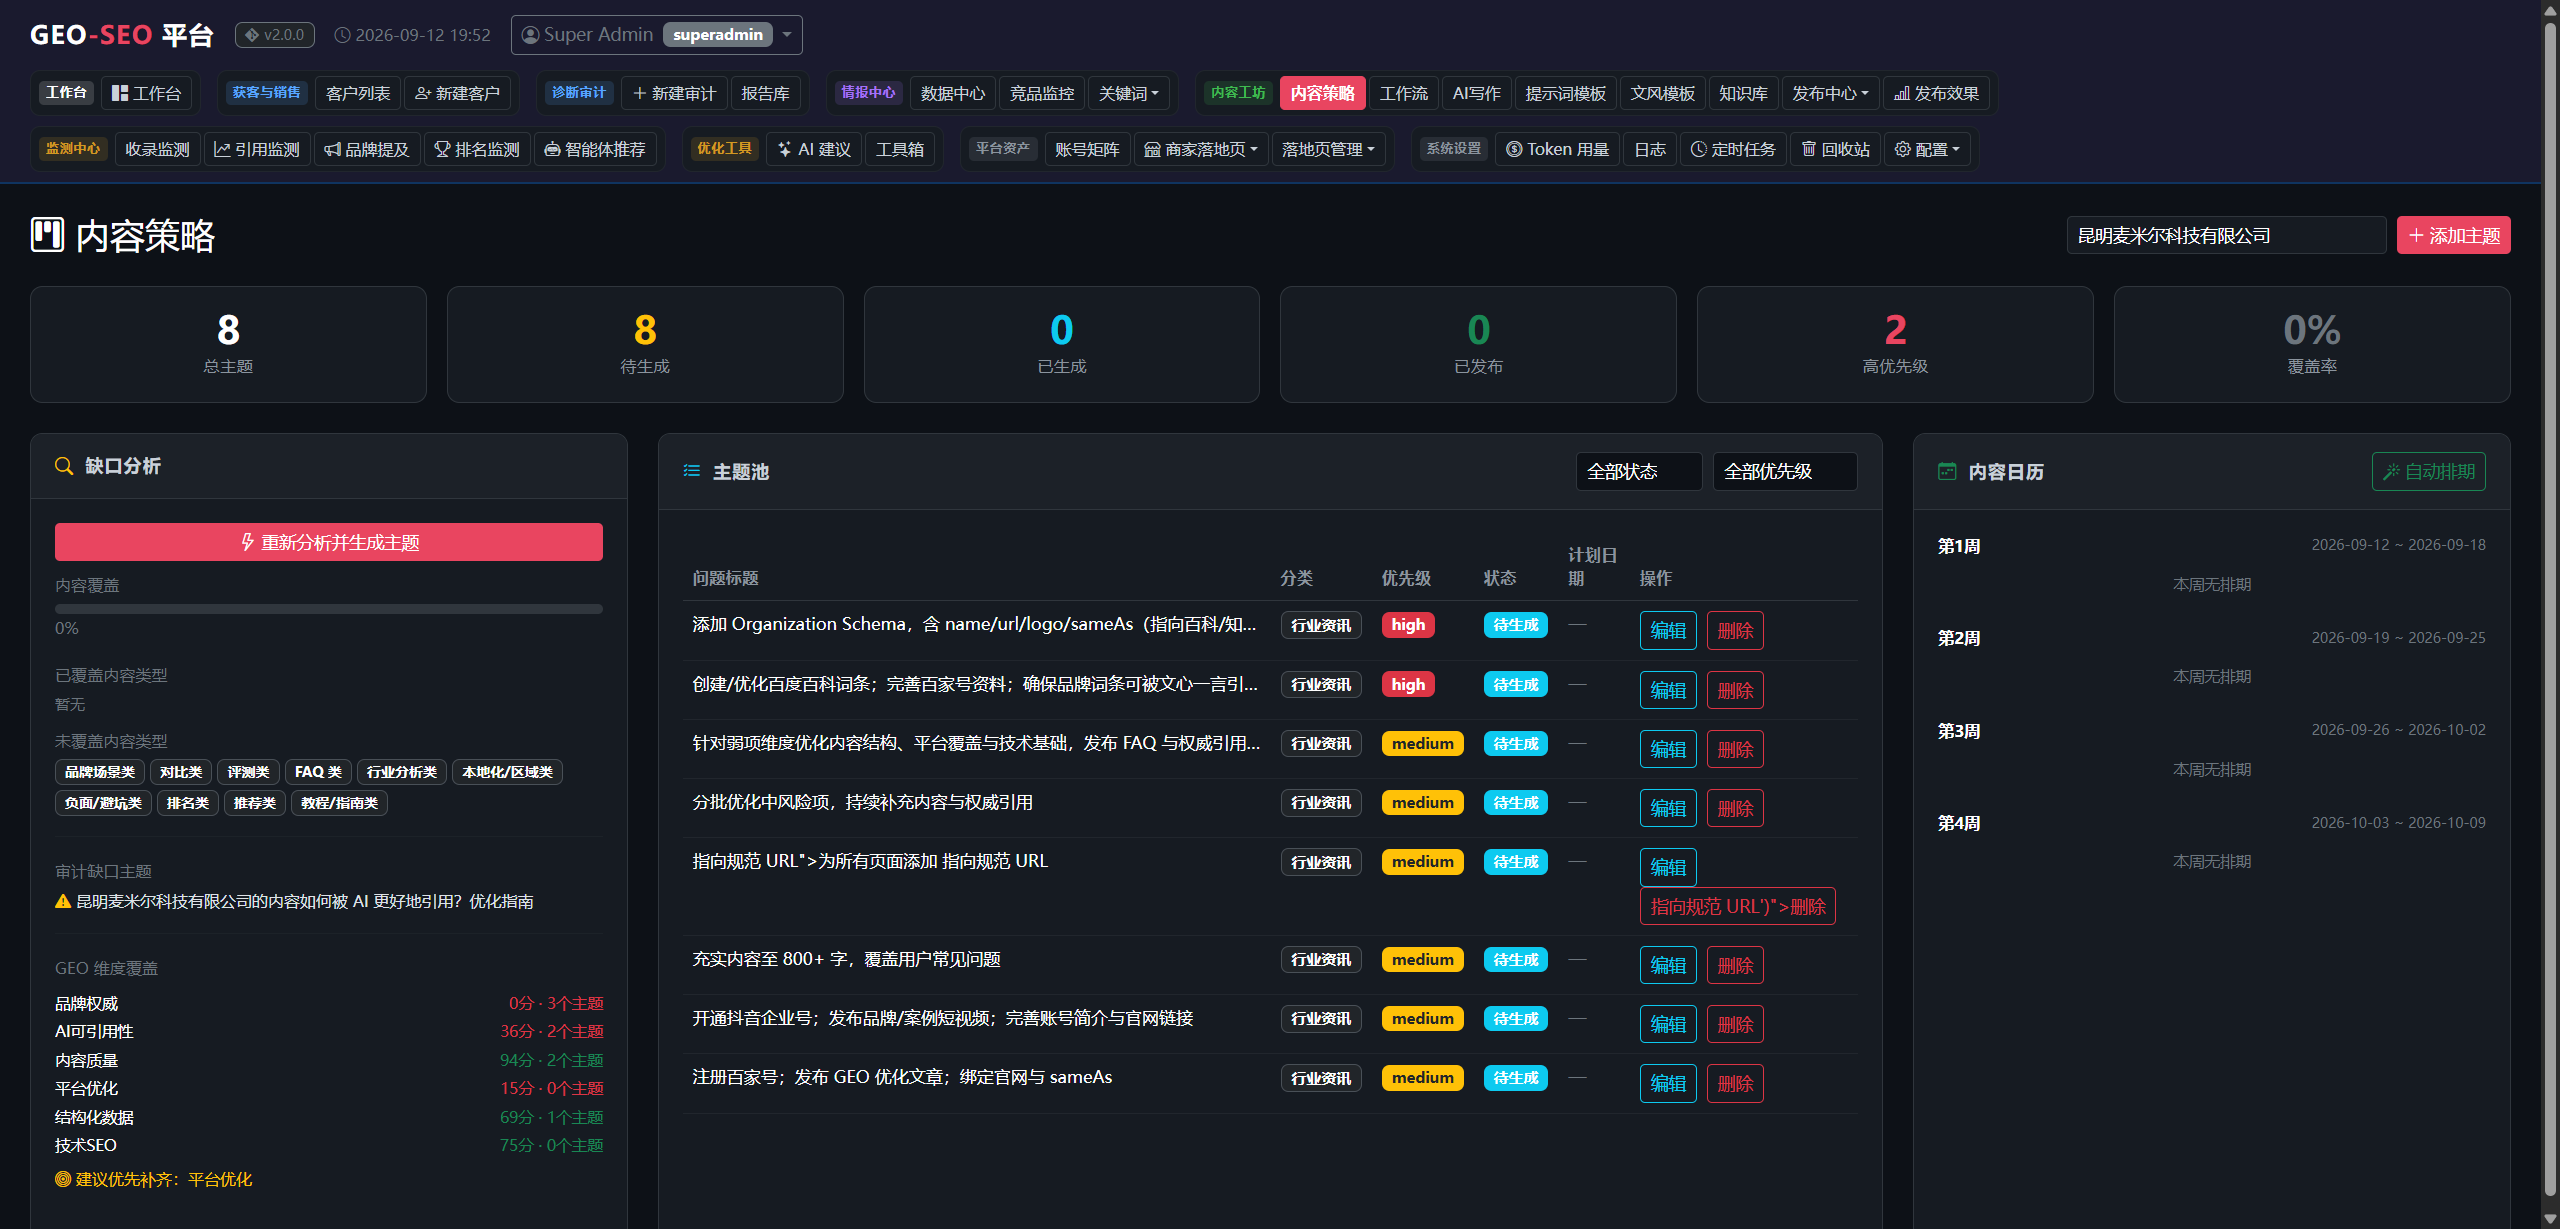Edit the 注册百家号 topic row
The height and width of the screenshot is (1229, 2560).
[x=1667, y=1083]
